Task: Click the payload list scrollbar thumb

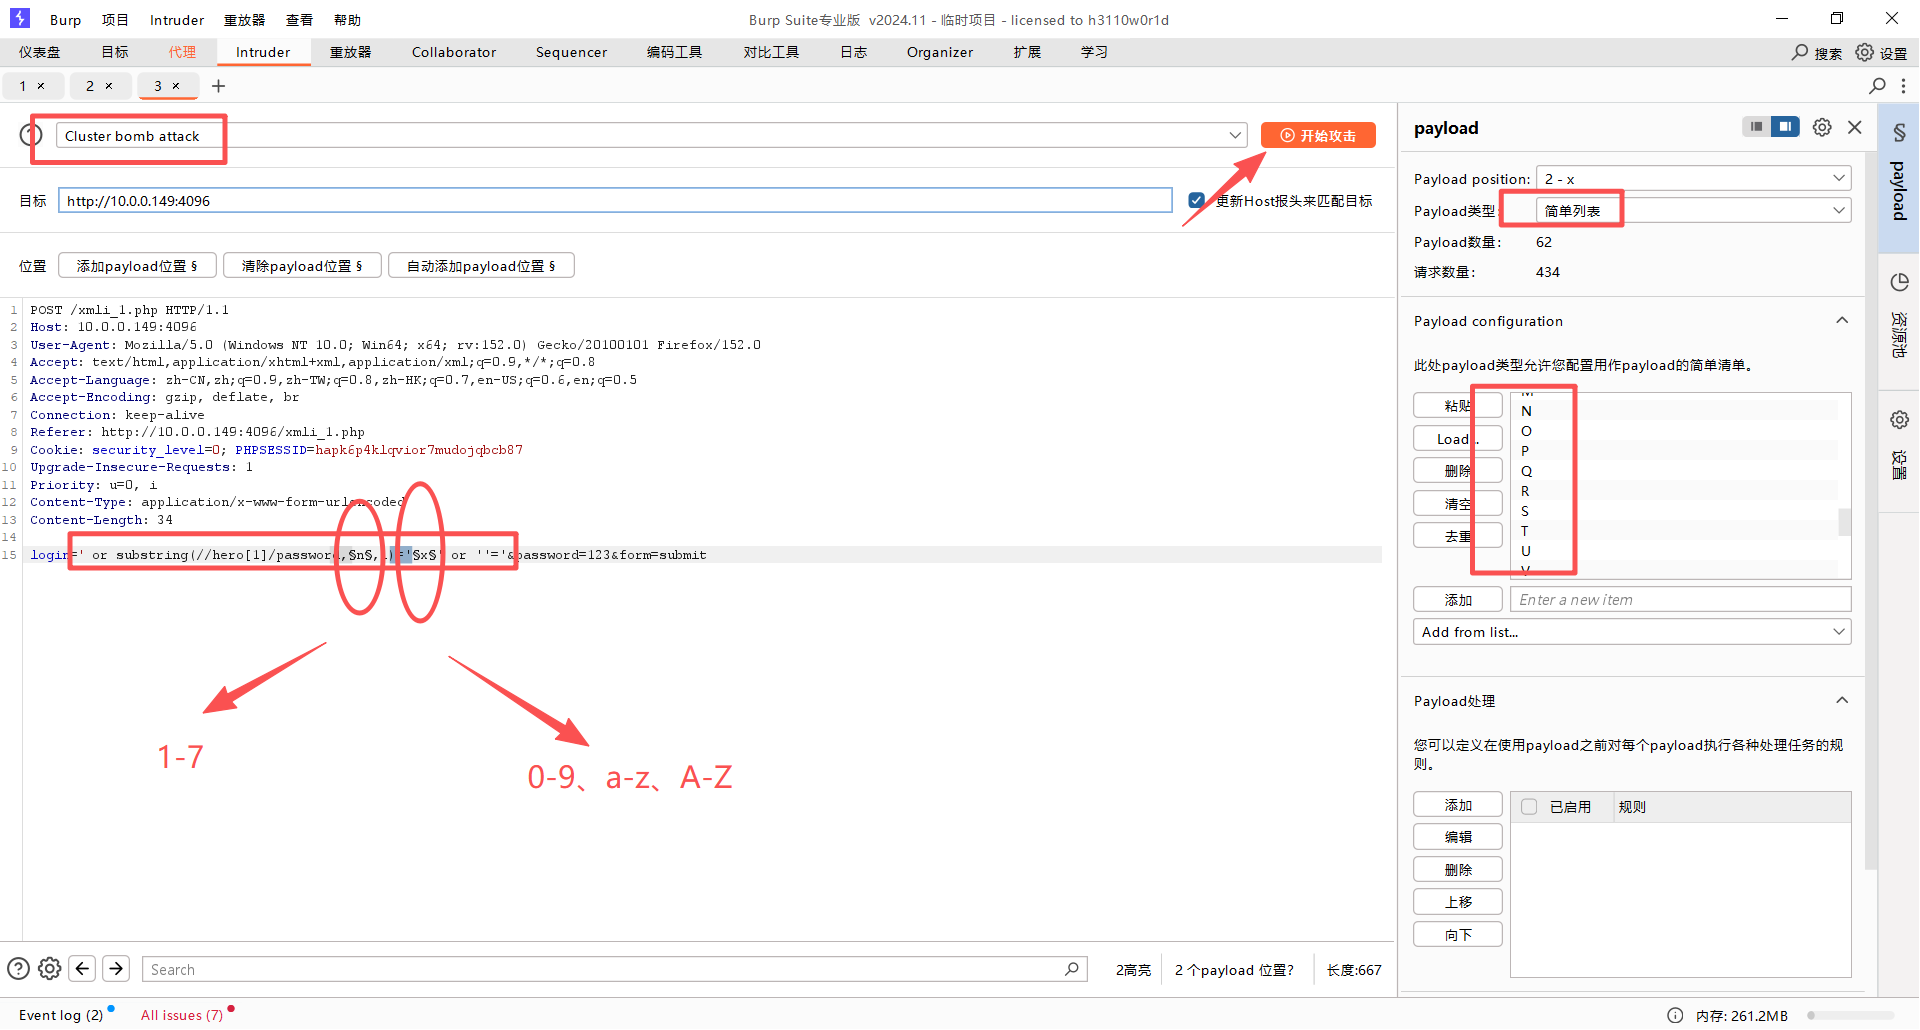Action: point(1844,522)
